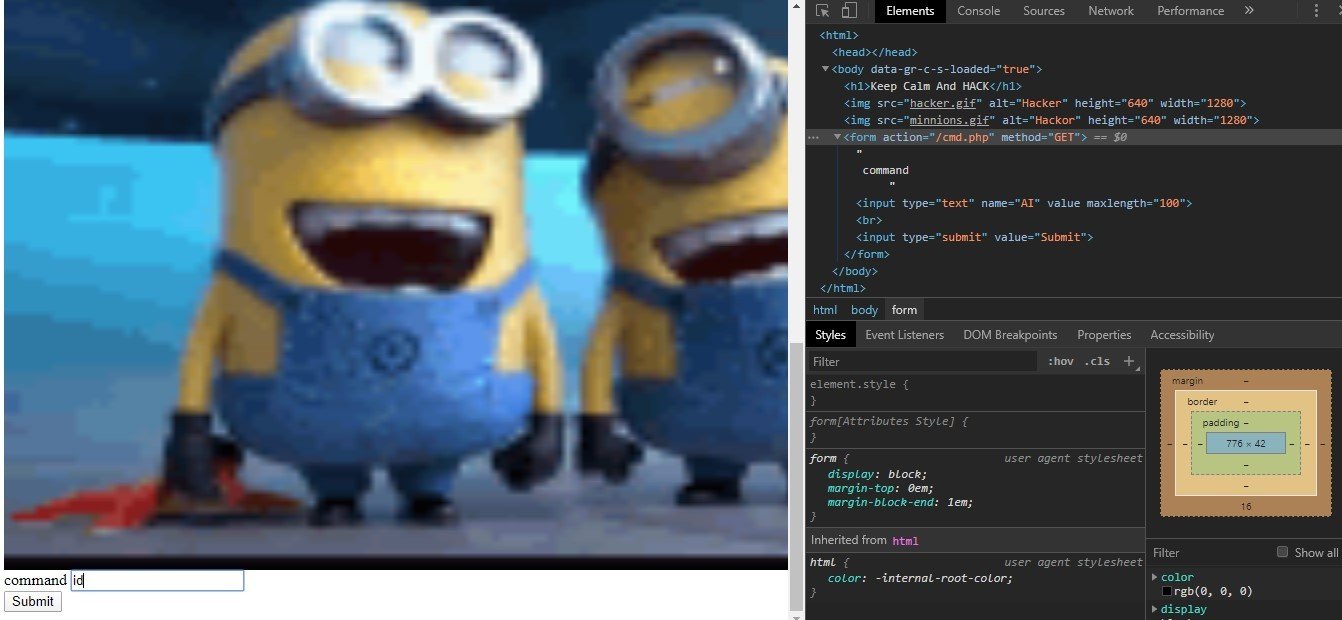Select the command text node
Screen dimensions: 1342x620
click(x=885, y=170)
